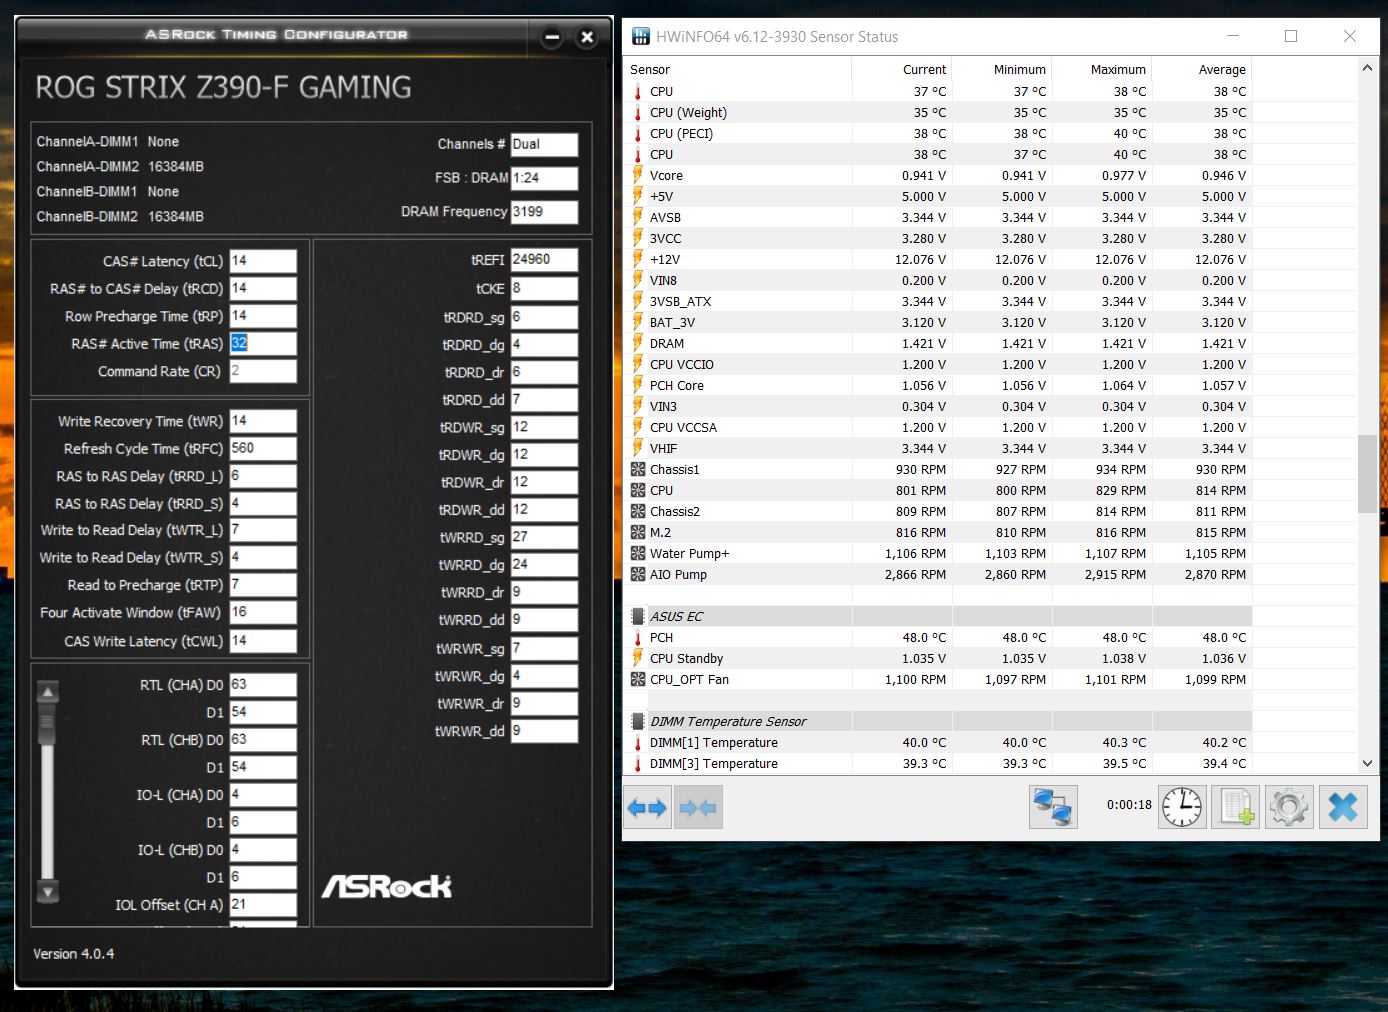Image resolution: width=1388 pixels, height=1012 pixels.
Task: Click the FSB : DRAM ratio field
Action: click(544, 178)
